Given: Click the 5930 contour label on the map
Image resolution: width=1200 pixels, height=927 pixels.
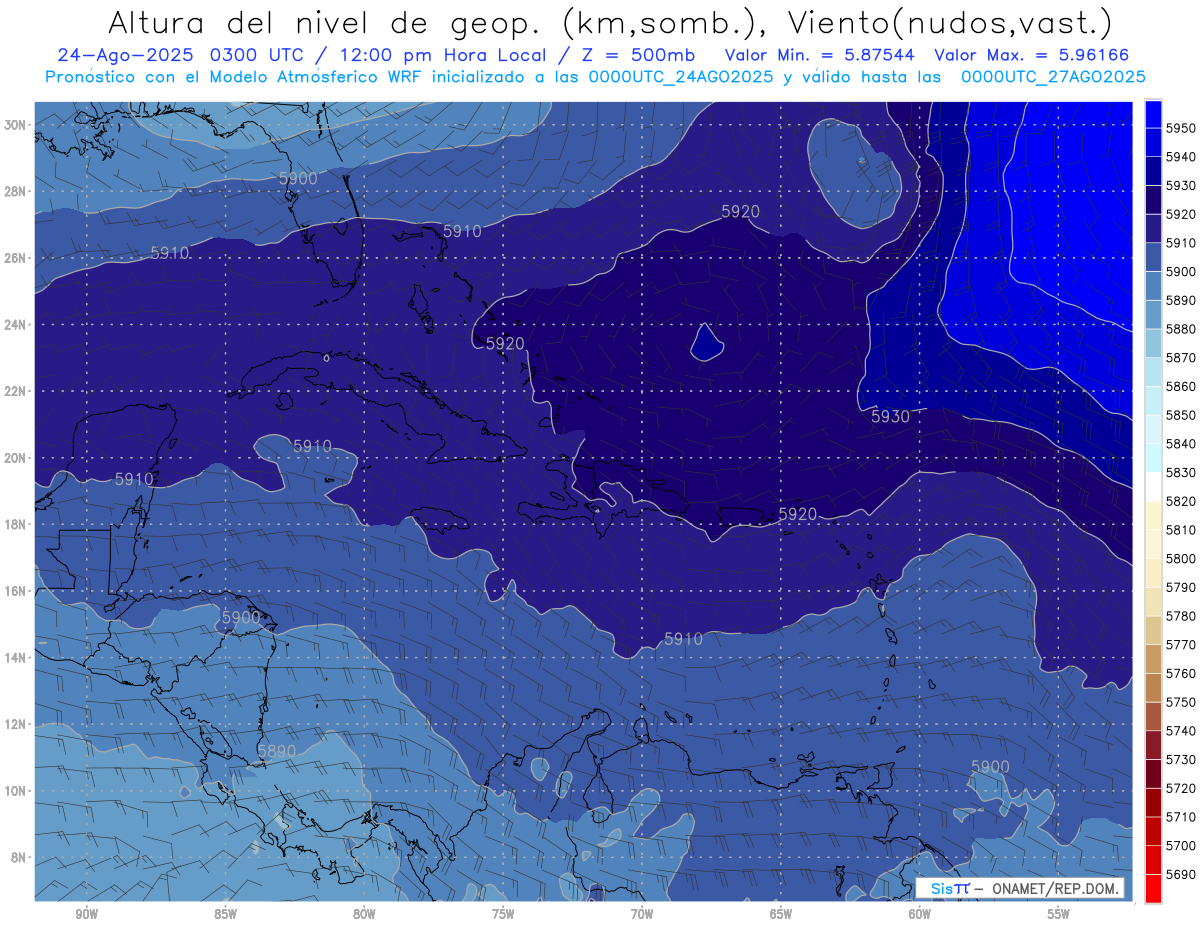Looking at the screenshot, I should (890, 416).
